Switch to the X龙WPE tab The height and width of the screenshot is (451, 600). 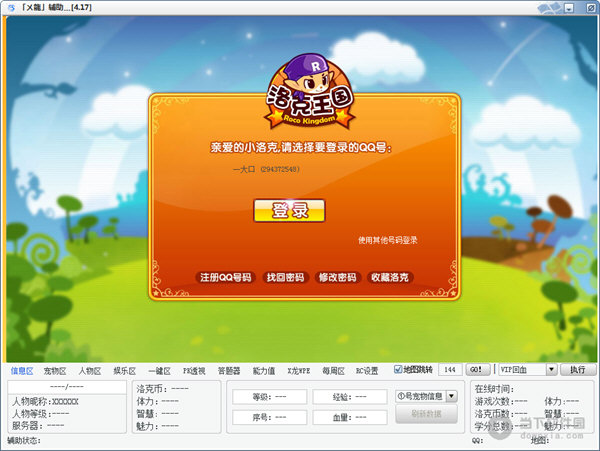pos(298,371)
